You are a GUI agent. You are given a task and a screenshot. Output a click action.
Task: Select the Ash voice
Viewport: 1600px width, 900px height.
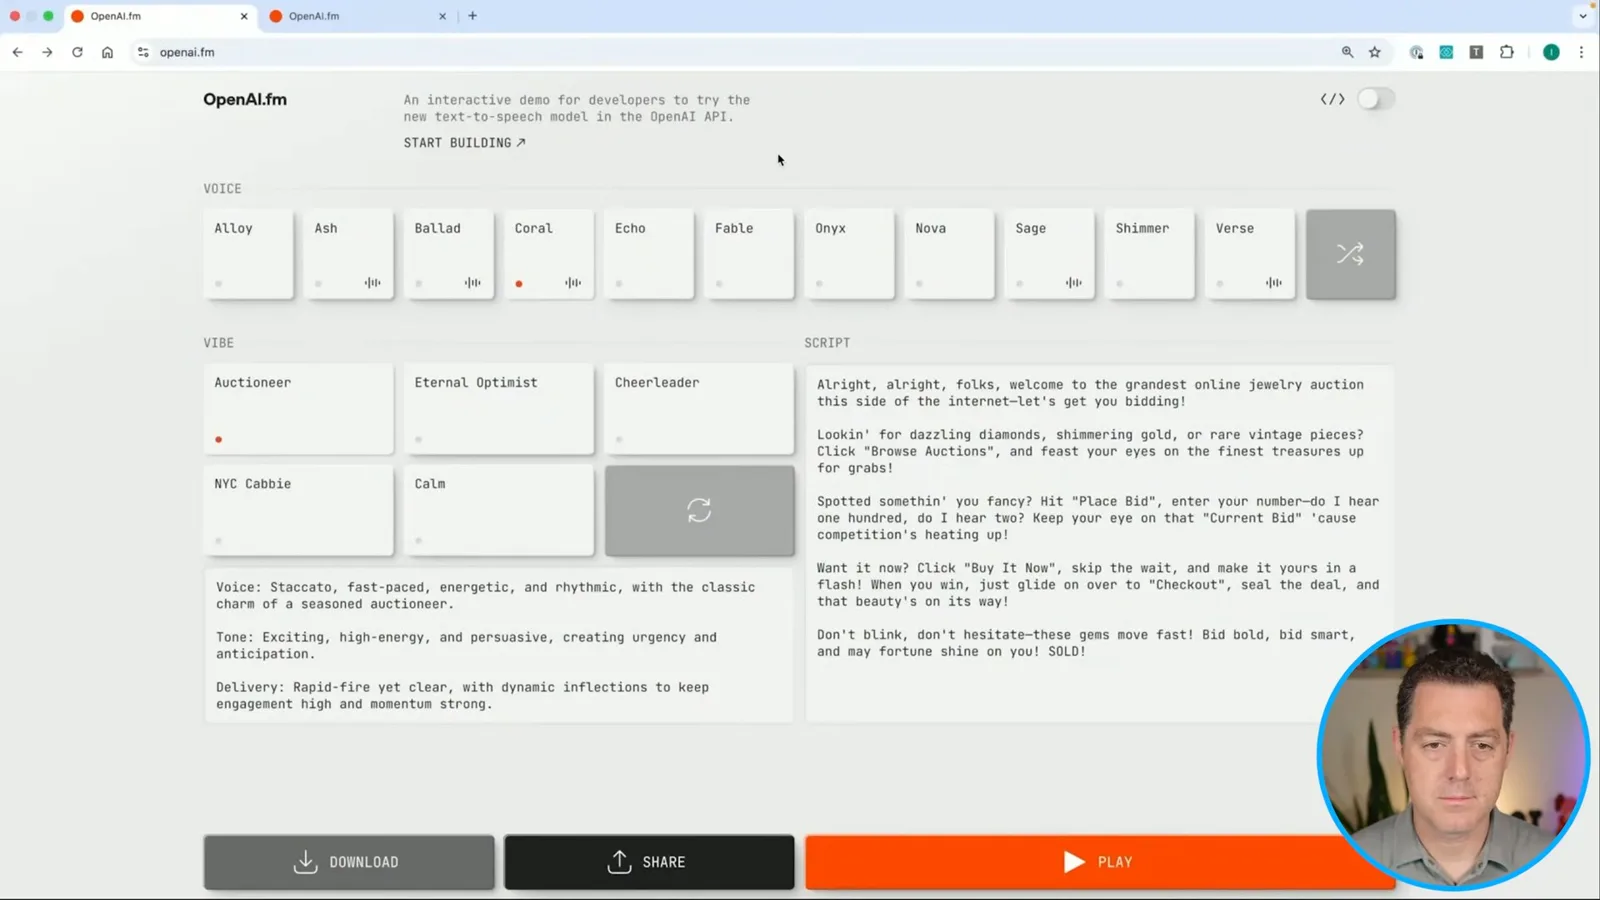point(348,254)
